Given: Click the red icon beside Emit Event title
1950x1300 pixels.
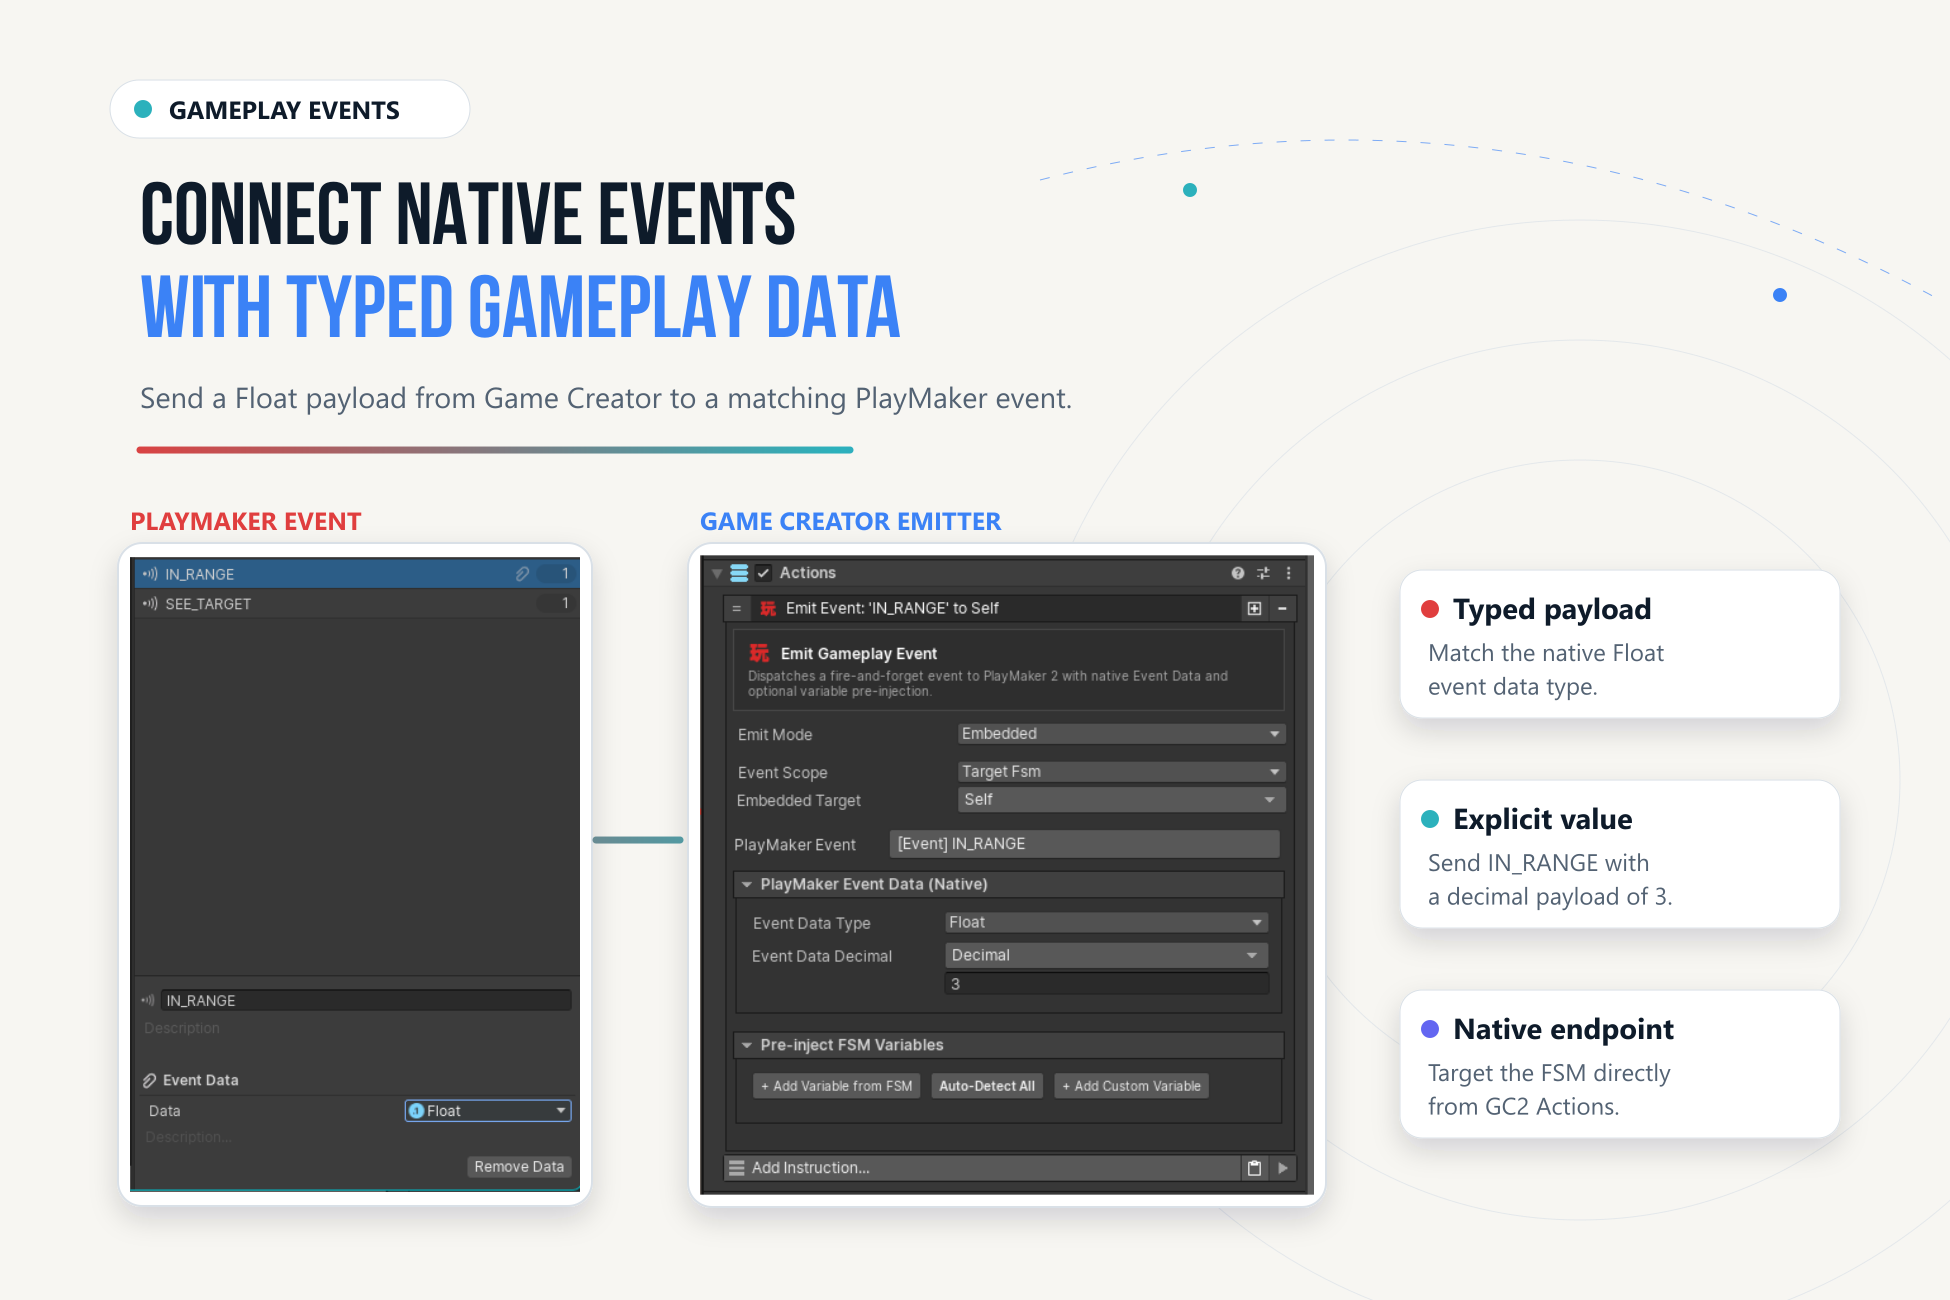Looking at the screenshot, I should [x=768, y=608].
